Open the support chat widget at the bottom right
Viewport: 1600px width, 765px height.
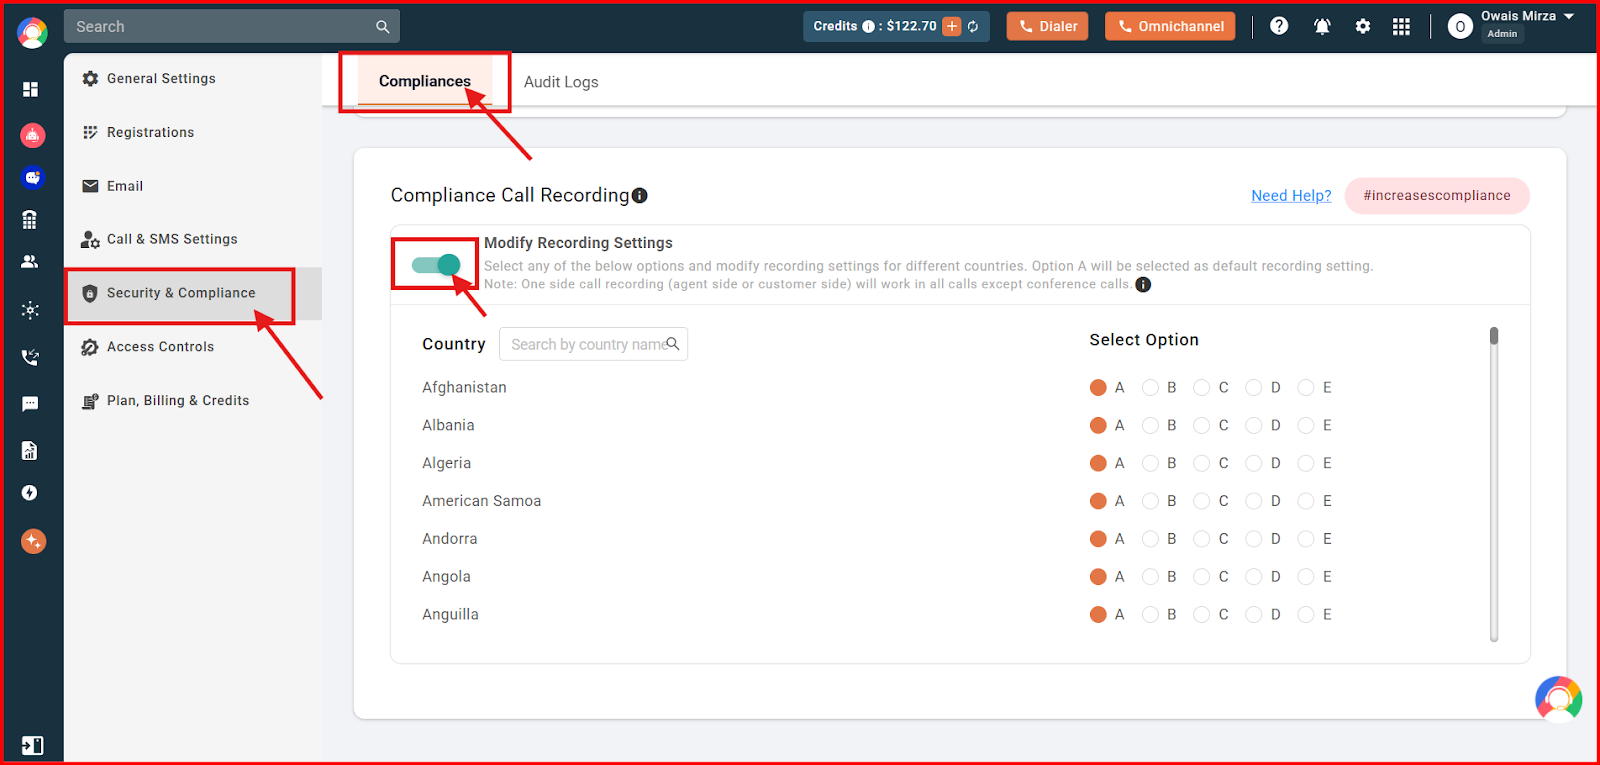point(1559,699)
